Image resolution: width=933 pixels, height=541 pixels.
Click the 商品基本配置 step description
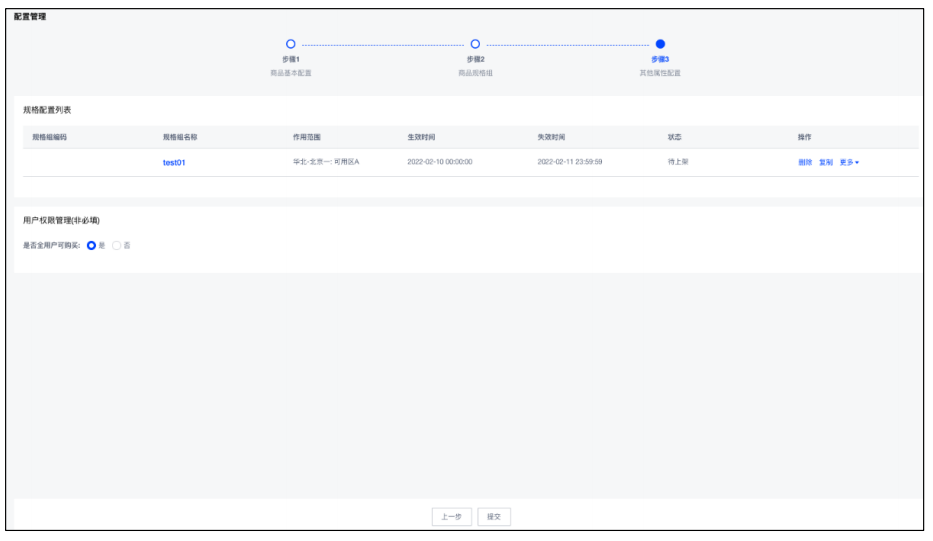[x=291, y=73]
